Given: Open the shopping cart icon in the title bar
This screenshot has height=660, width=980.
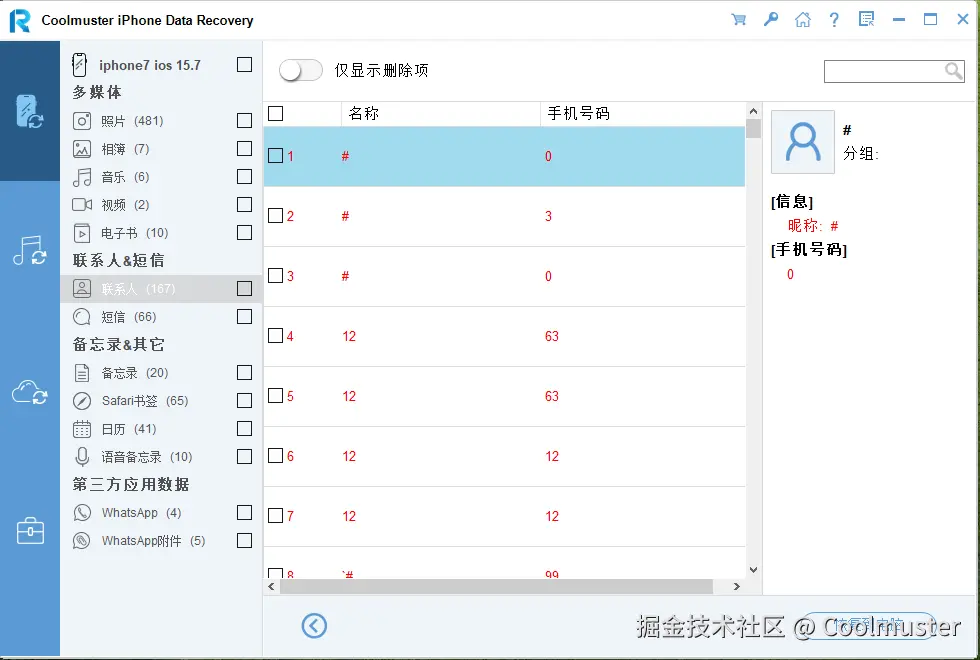Looking at the screenshot, I should tap(739, 19).
